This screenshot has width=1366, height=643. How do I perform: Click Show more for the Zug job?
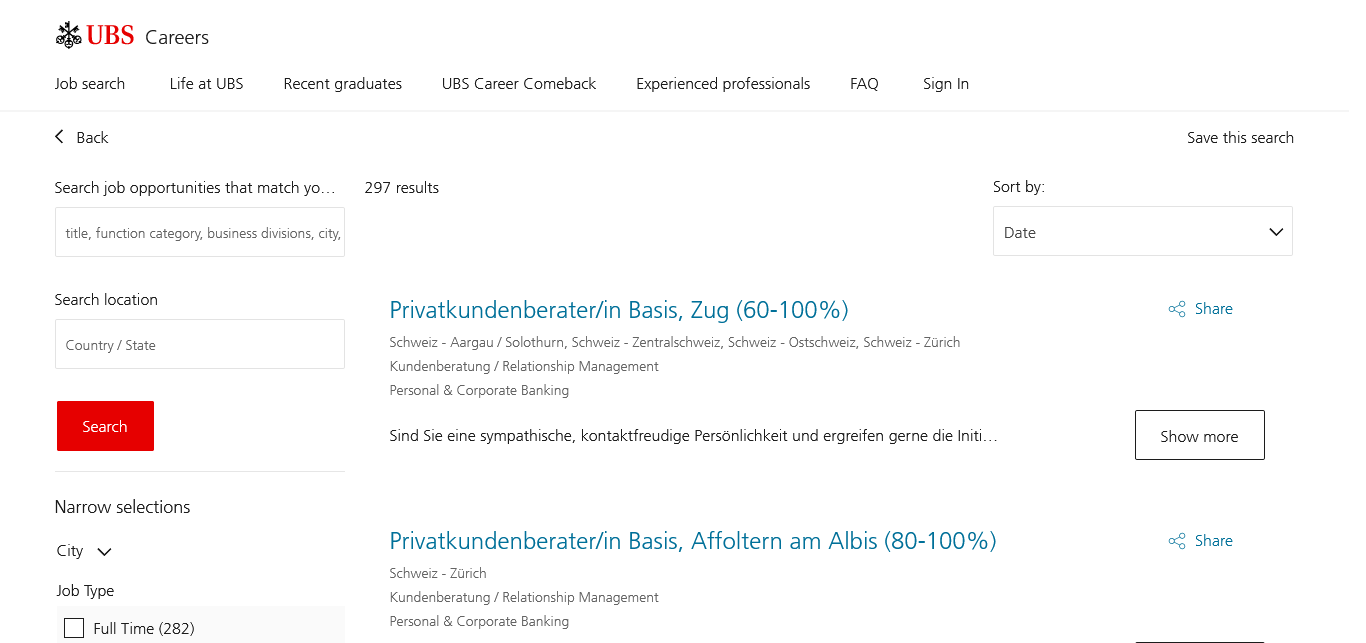[x=1199, y=436]
